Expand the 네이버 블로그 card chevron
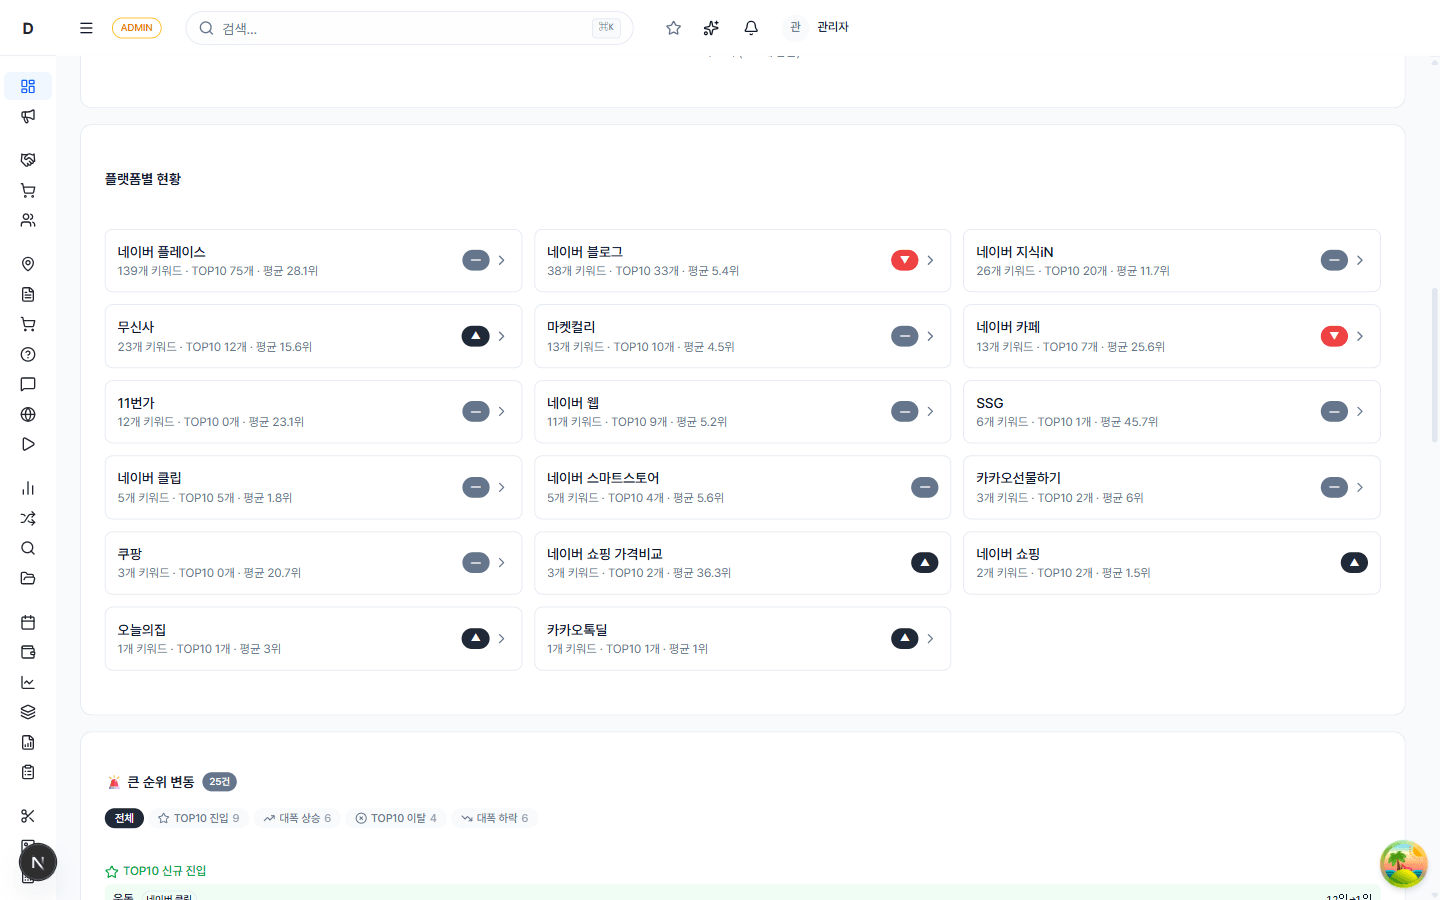This screenshot has width=1440, height=900. click(930, 260)
